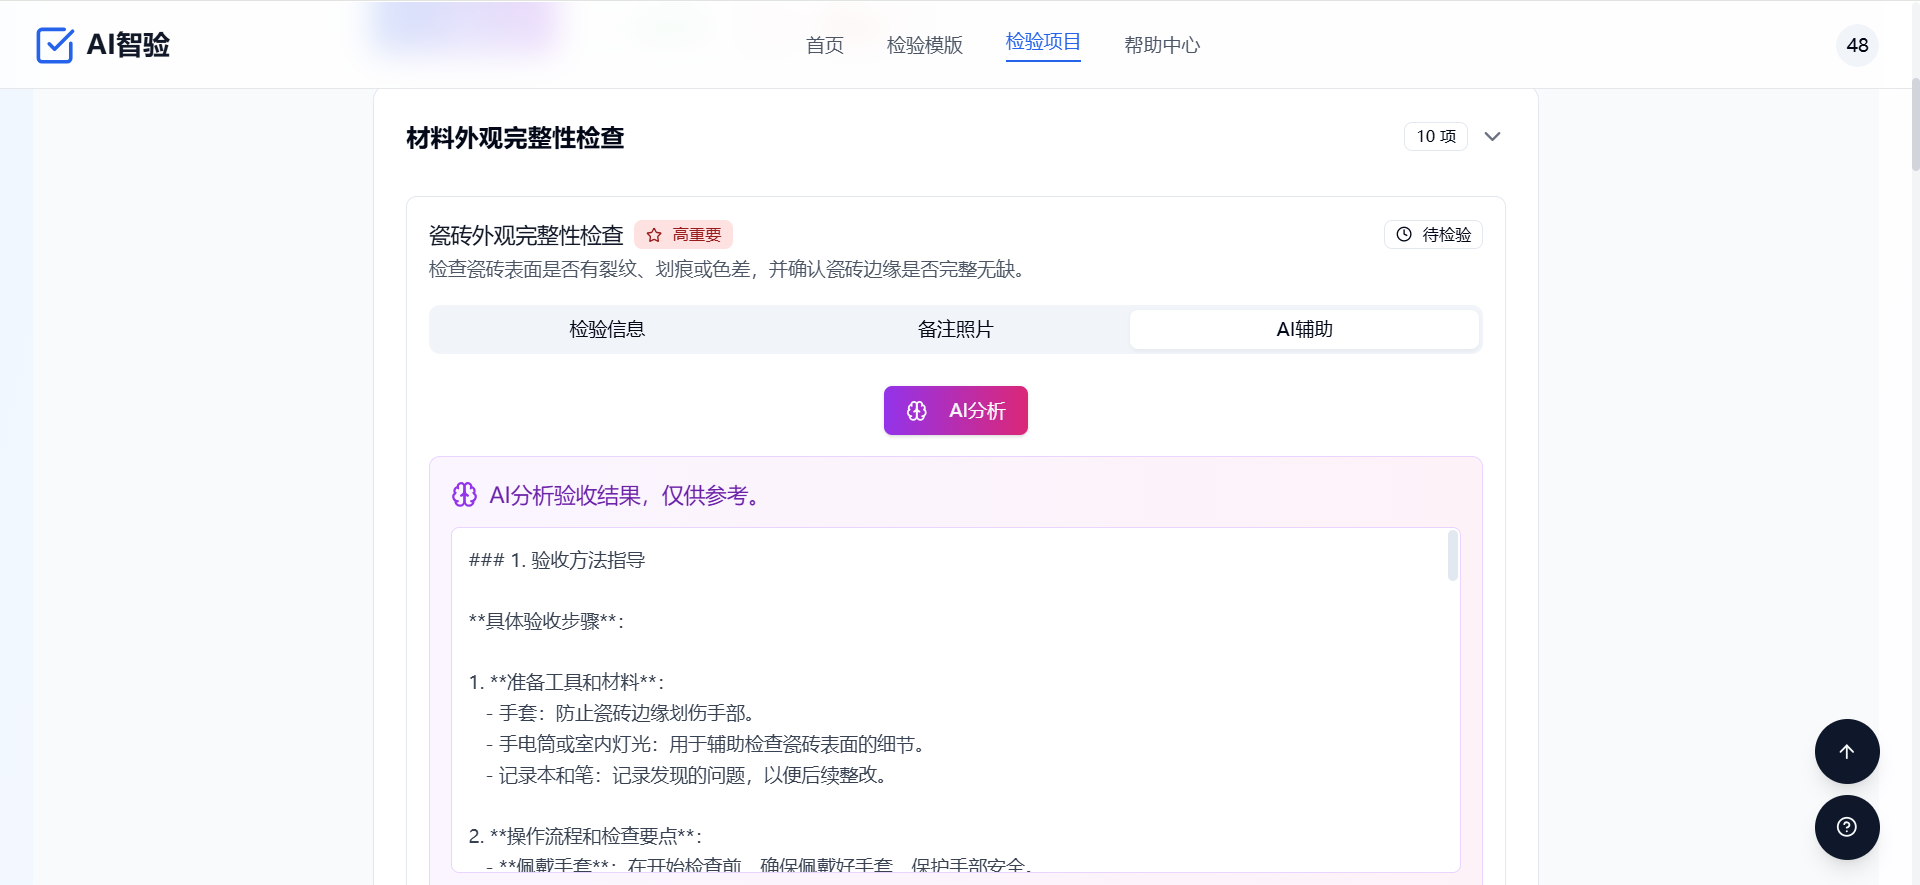Click the brain icon on AI分析 button
The height and width of the screenshot is (885, 1920).
[x=916, y=411]
